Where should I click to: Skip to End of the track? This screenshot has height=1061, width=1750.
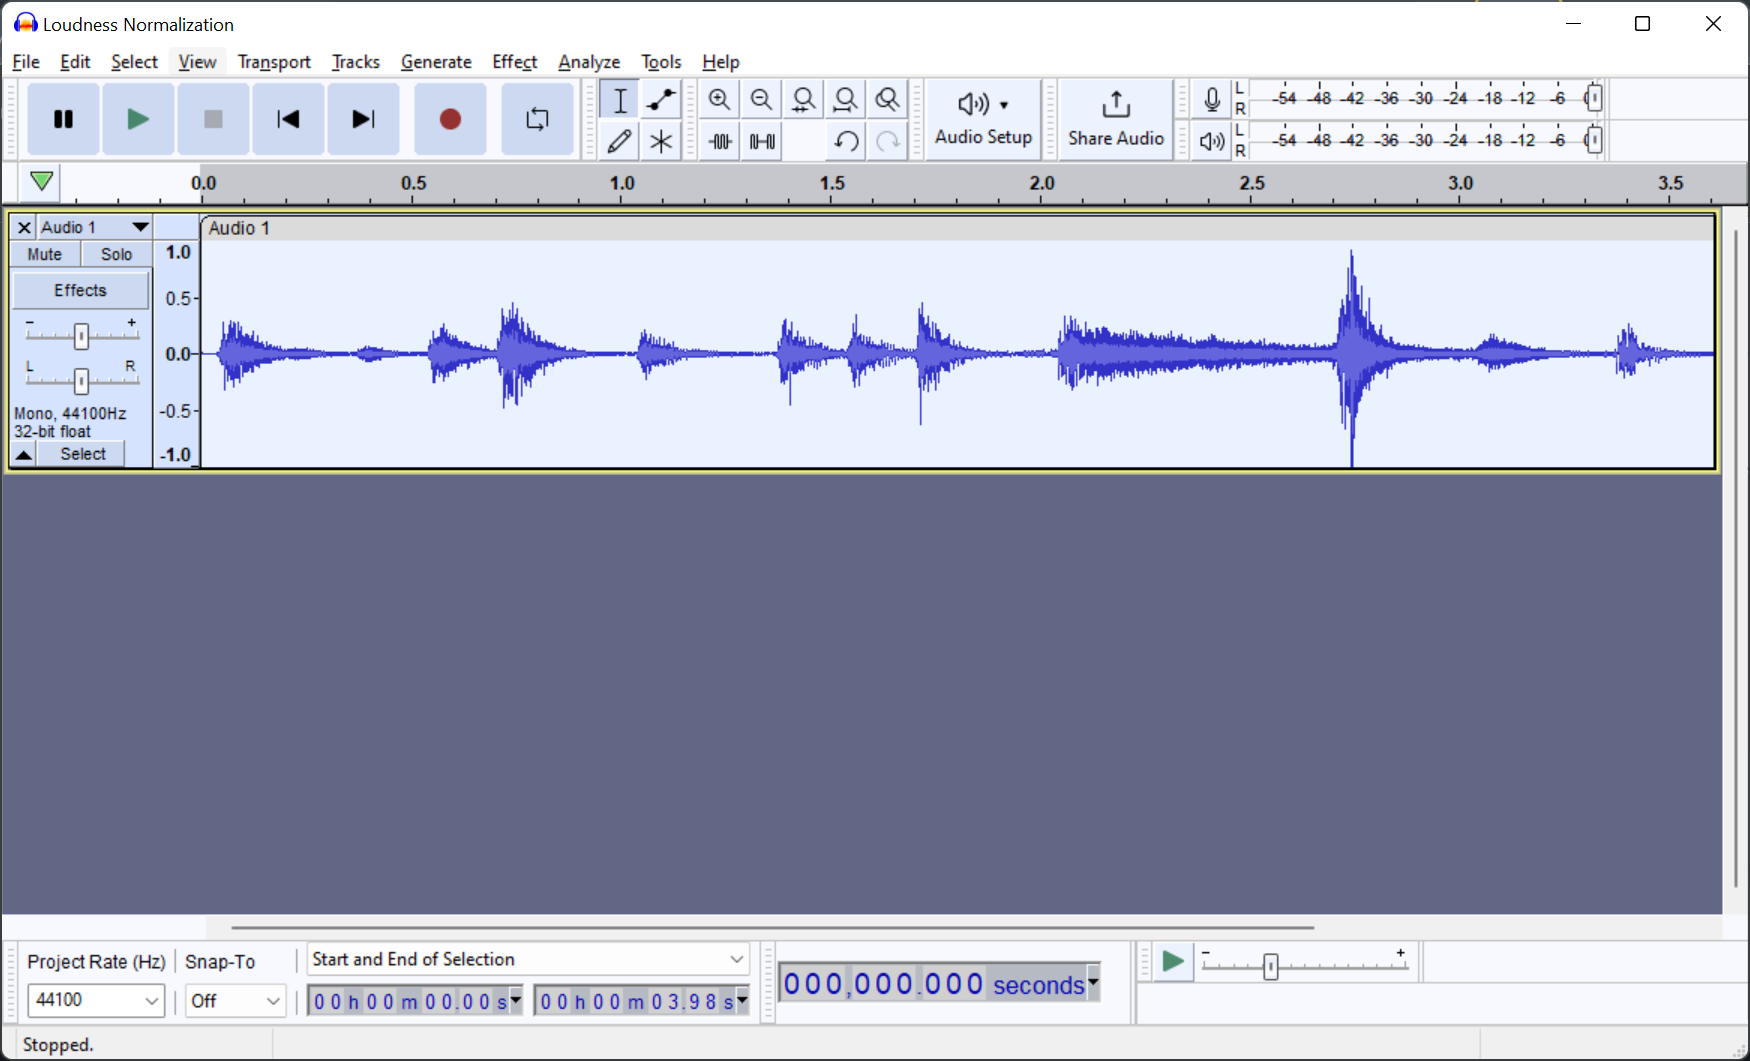pyautogui.click(x=363, y=119)
